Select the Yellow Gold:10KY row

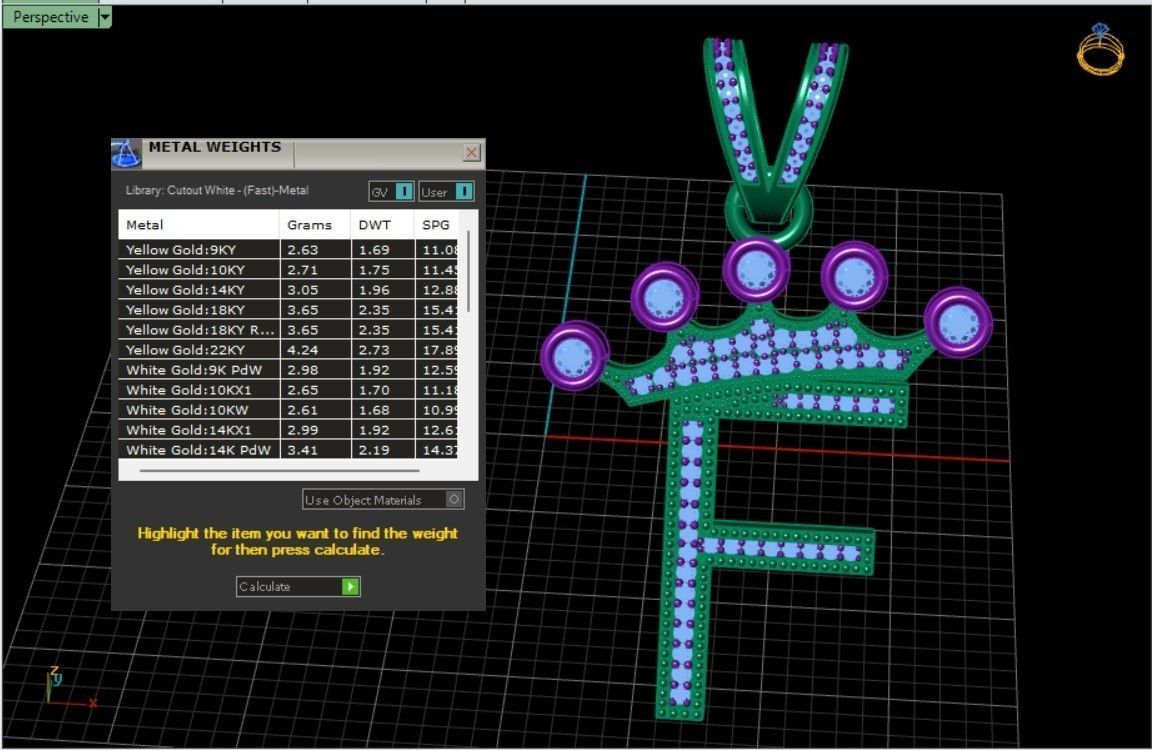[288, 270]
